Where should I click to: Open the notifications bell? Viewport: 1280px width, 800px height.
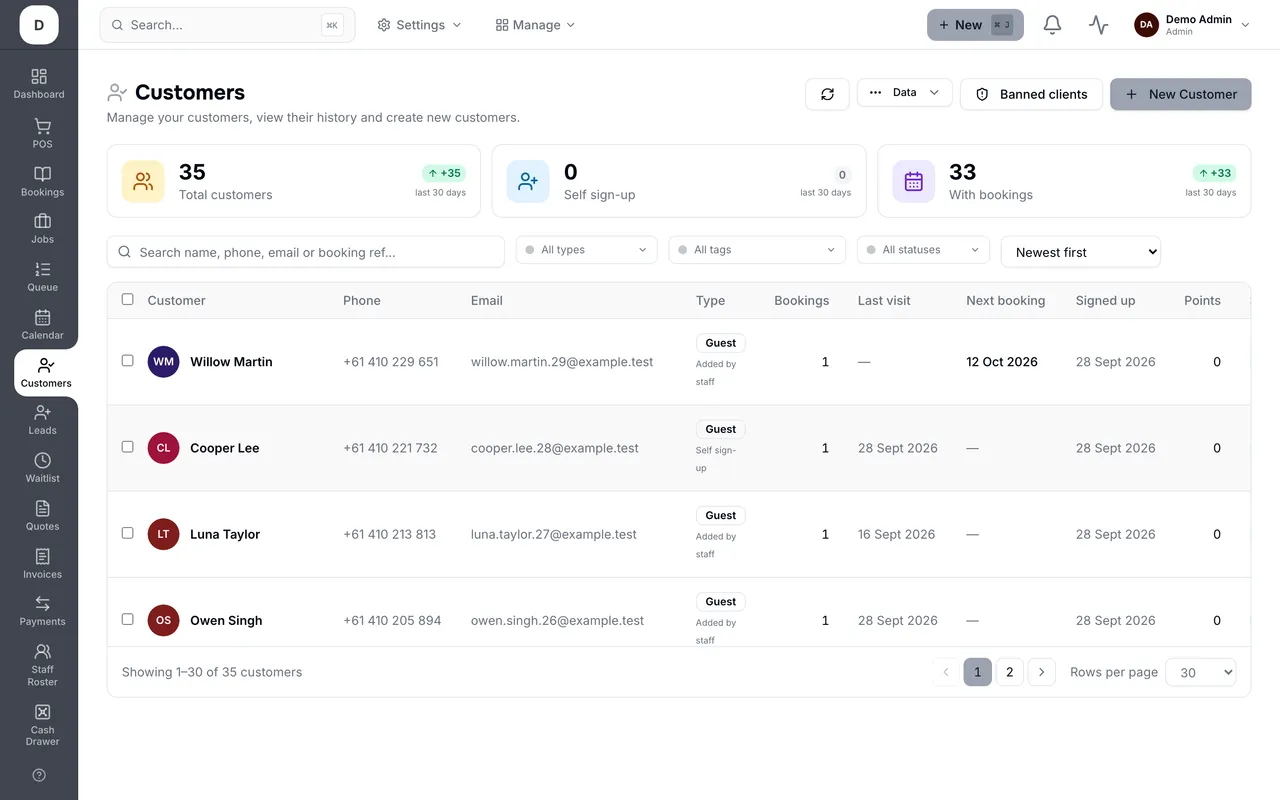pos(1052,25)
